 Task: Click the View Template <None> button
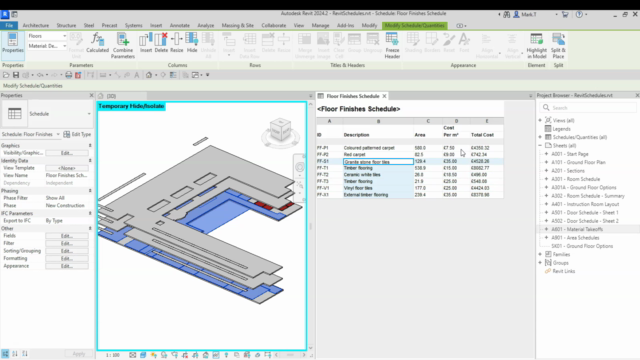(67, 168)
